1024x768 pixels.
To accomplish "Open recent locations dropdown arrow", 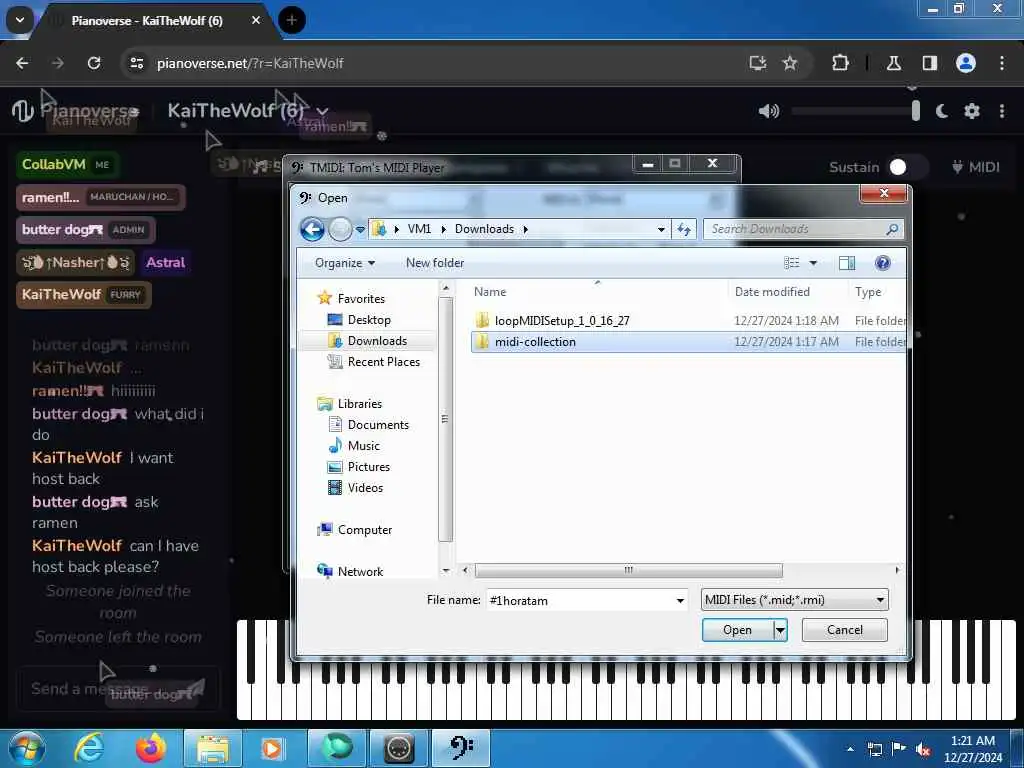I will click(360, 230).
